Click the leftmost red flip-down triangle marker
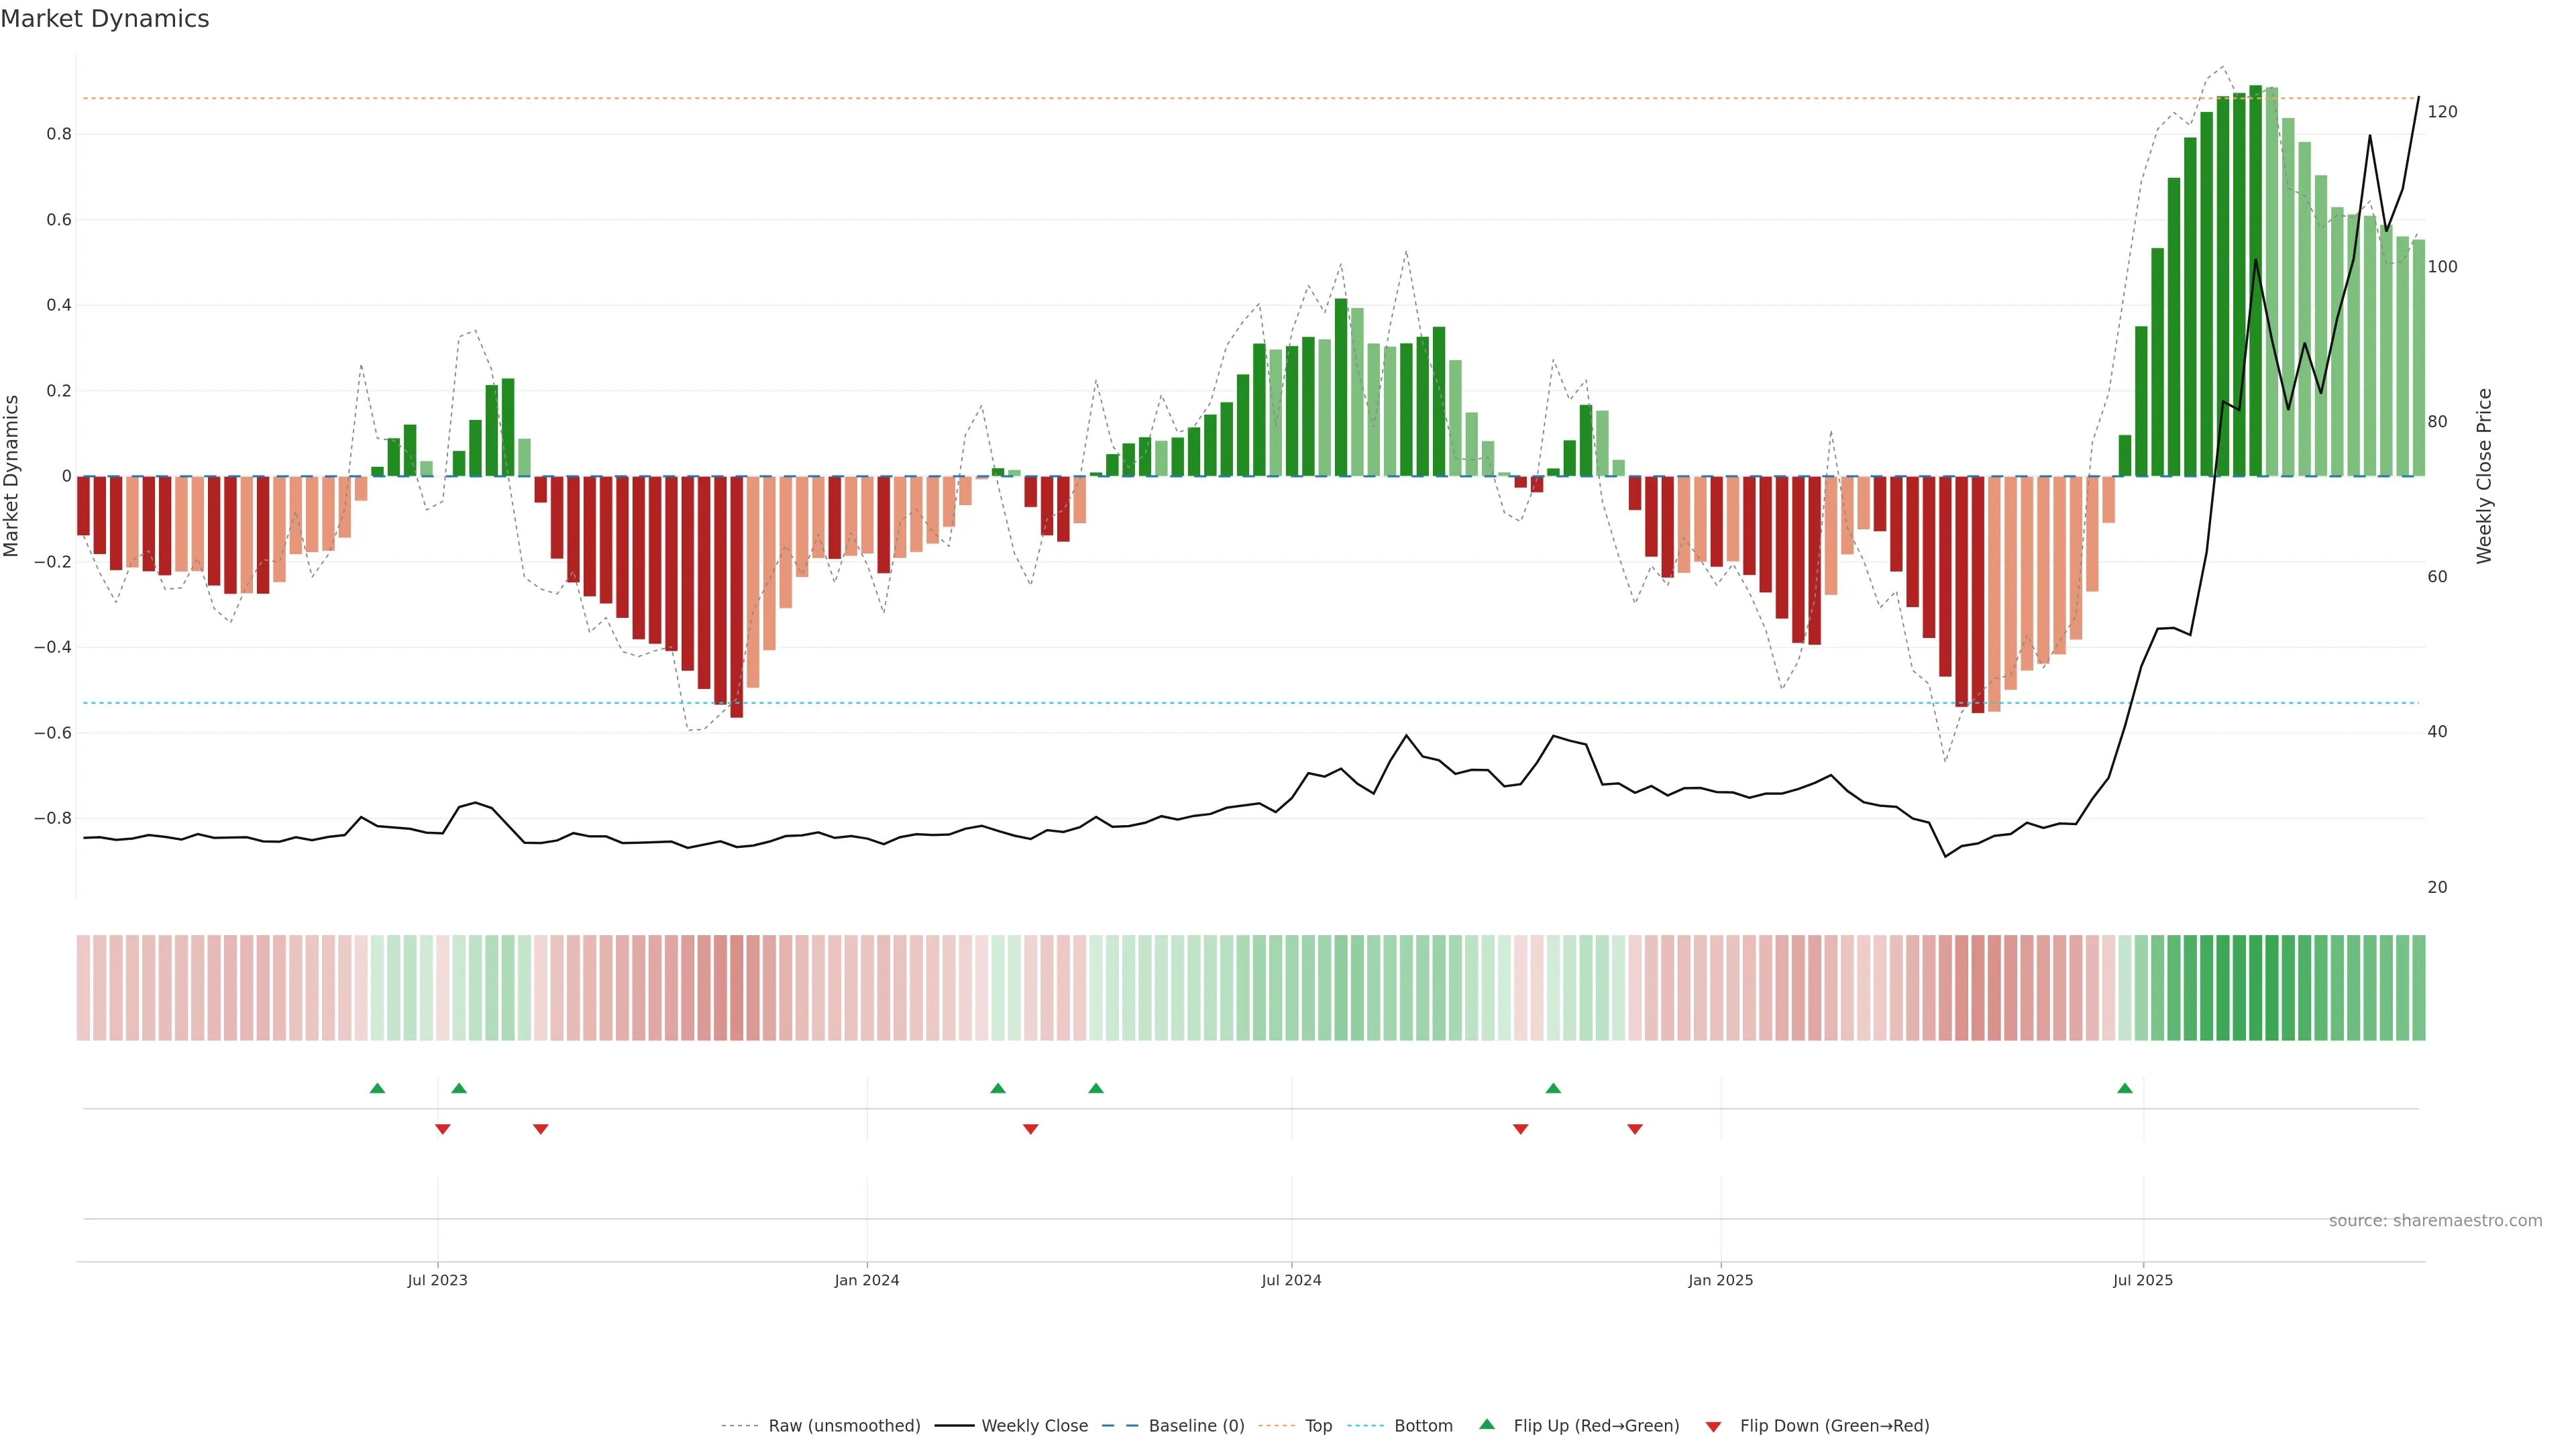Viewport: 2576px width, 1449px height. 442,1129
